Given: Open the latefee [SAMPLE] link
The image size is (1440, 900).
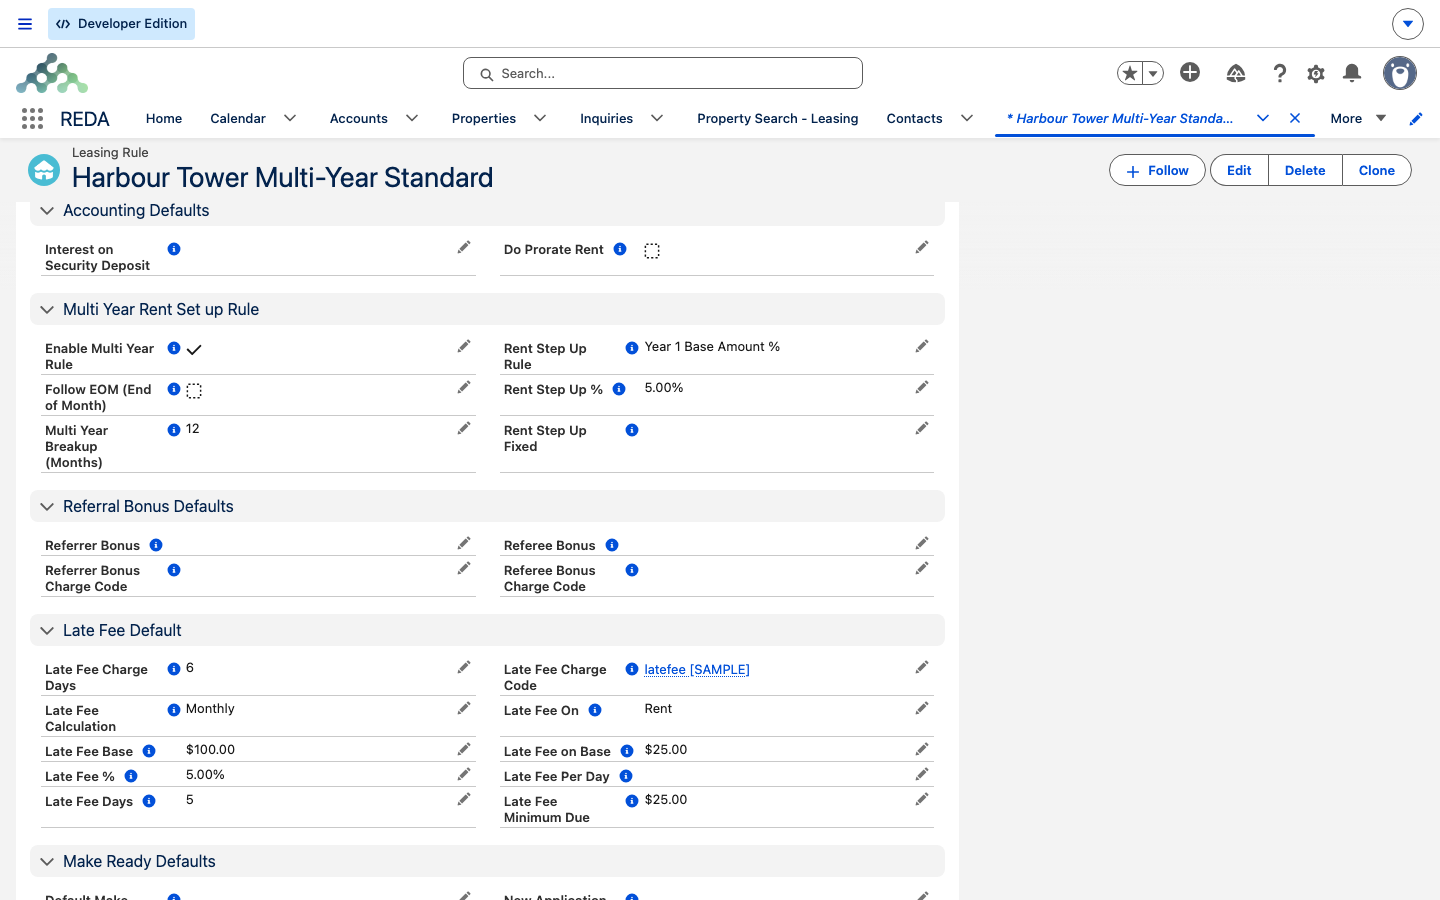Looking at the screenshot, I should click(x=697, y=669).
